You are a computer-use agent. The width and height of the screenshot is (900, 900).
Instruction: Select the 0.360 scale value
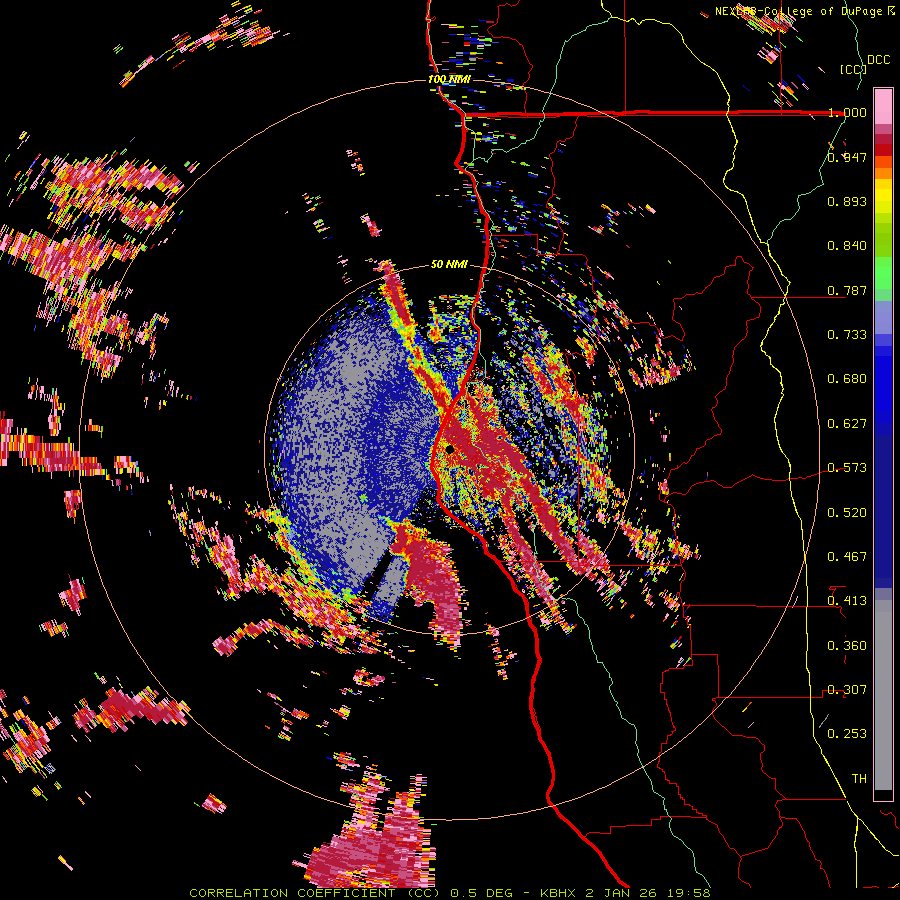(847, 645)
